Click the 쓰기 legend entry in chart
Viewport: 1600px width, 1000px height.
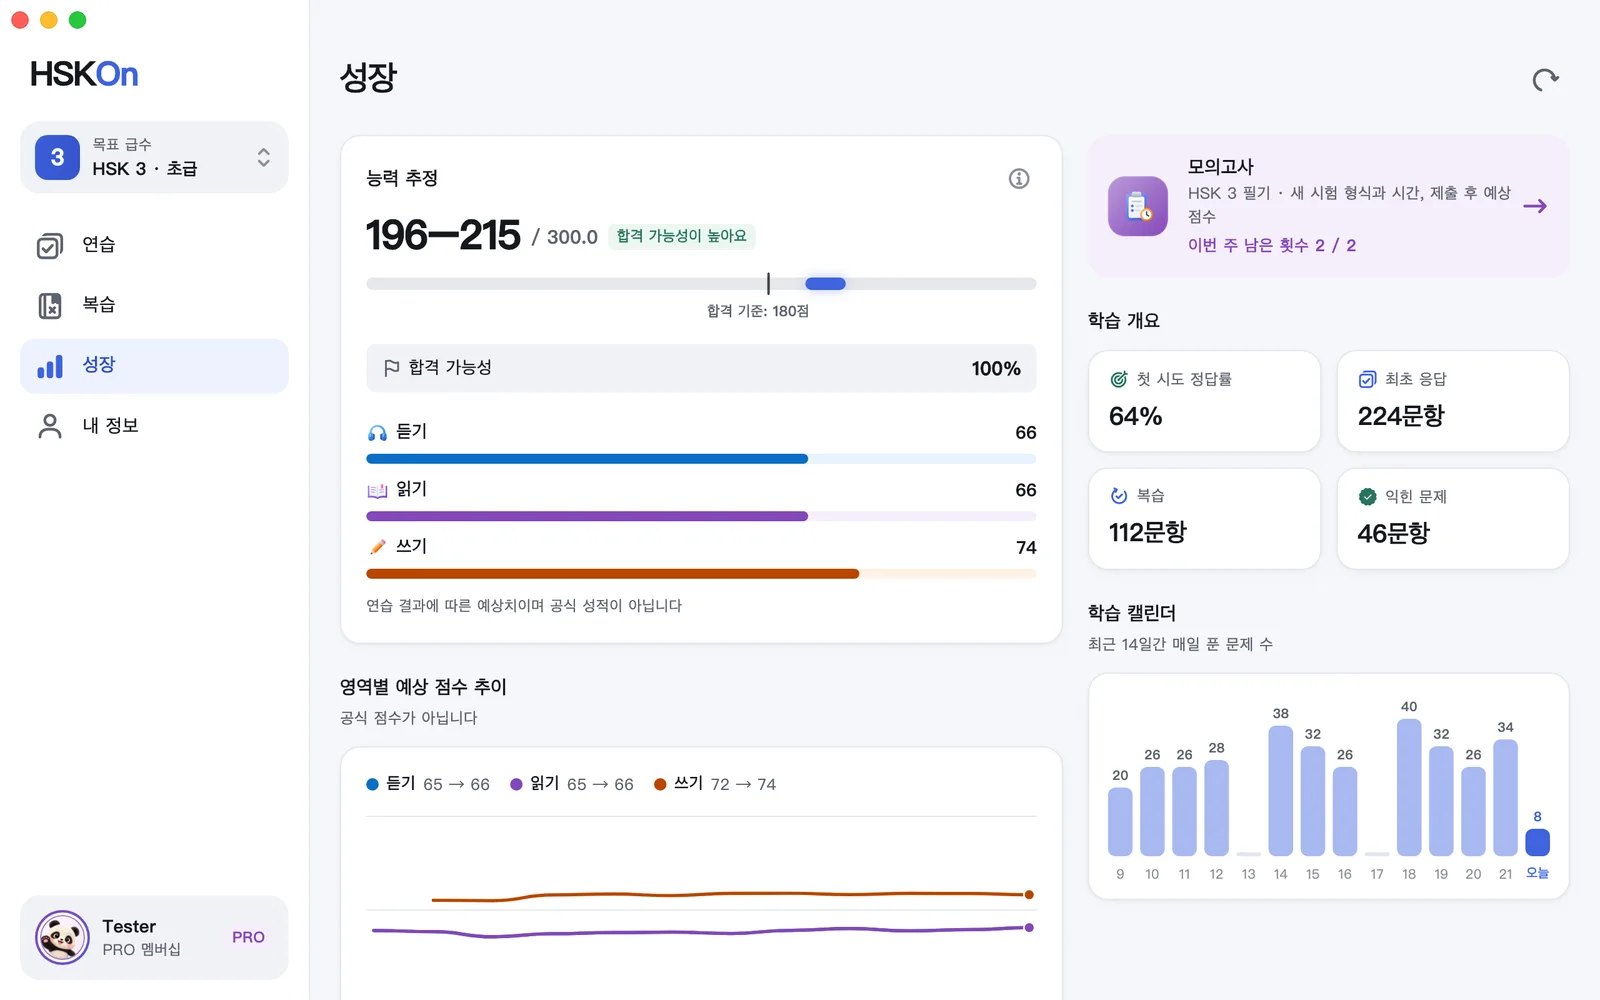(x=715, y=784)
